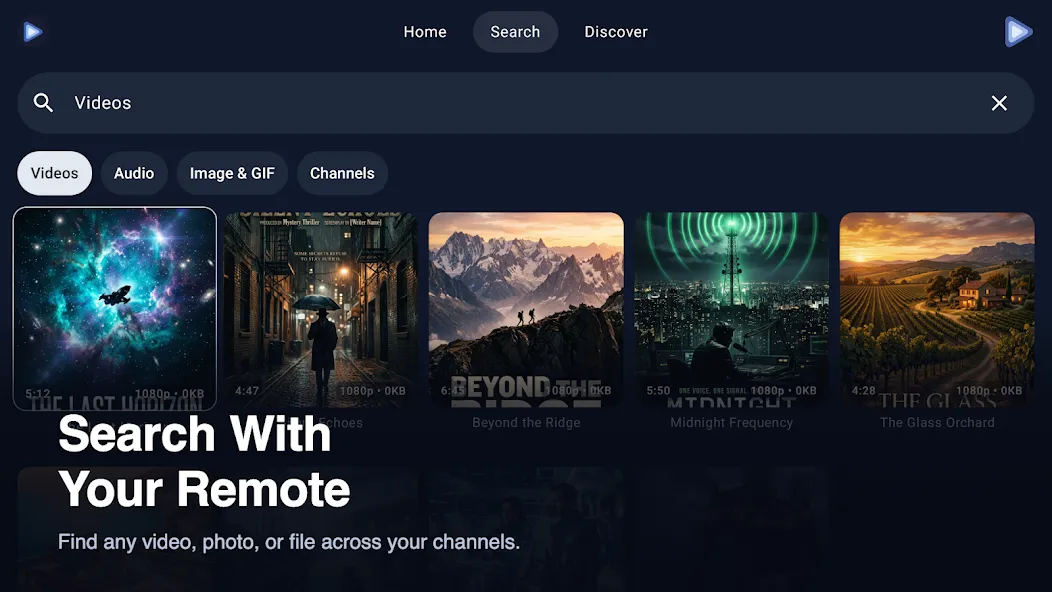This screenshot has width=1052, height=592.
Task: Open The Glass Orchard vineyard thumbnail
Action: click(x=937, y=309)
